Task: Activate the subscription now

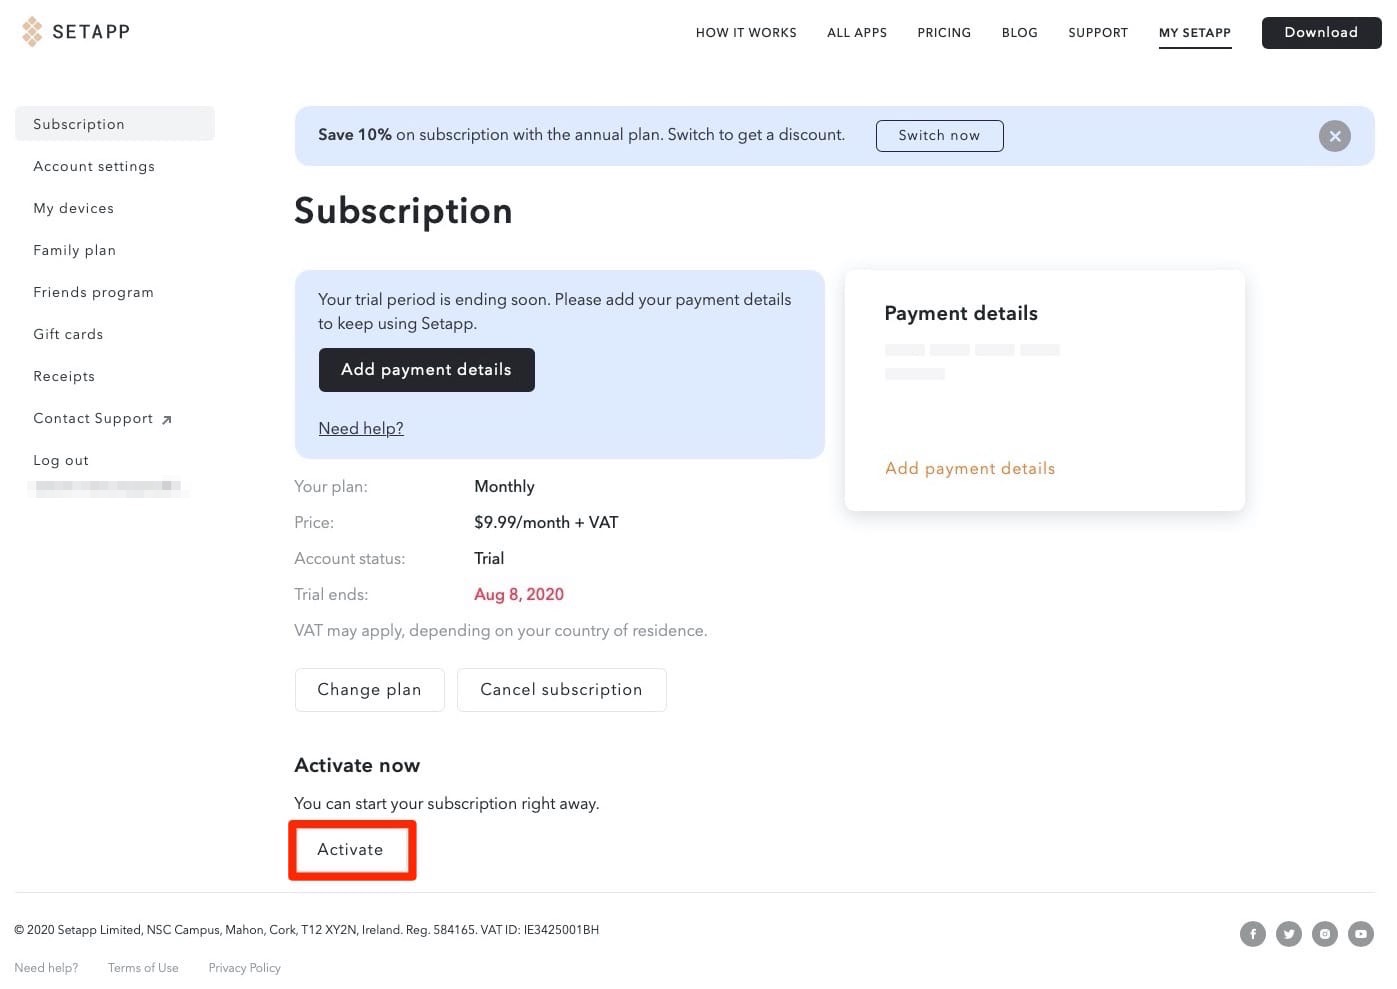Action: [351, 850]
